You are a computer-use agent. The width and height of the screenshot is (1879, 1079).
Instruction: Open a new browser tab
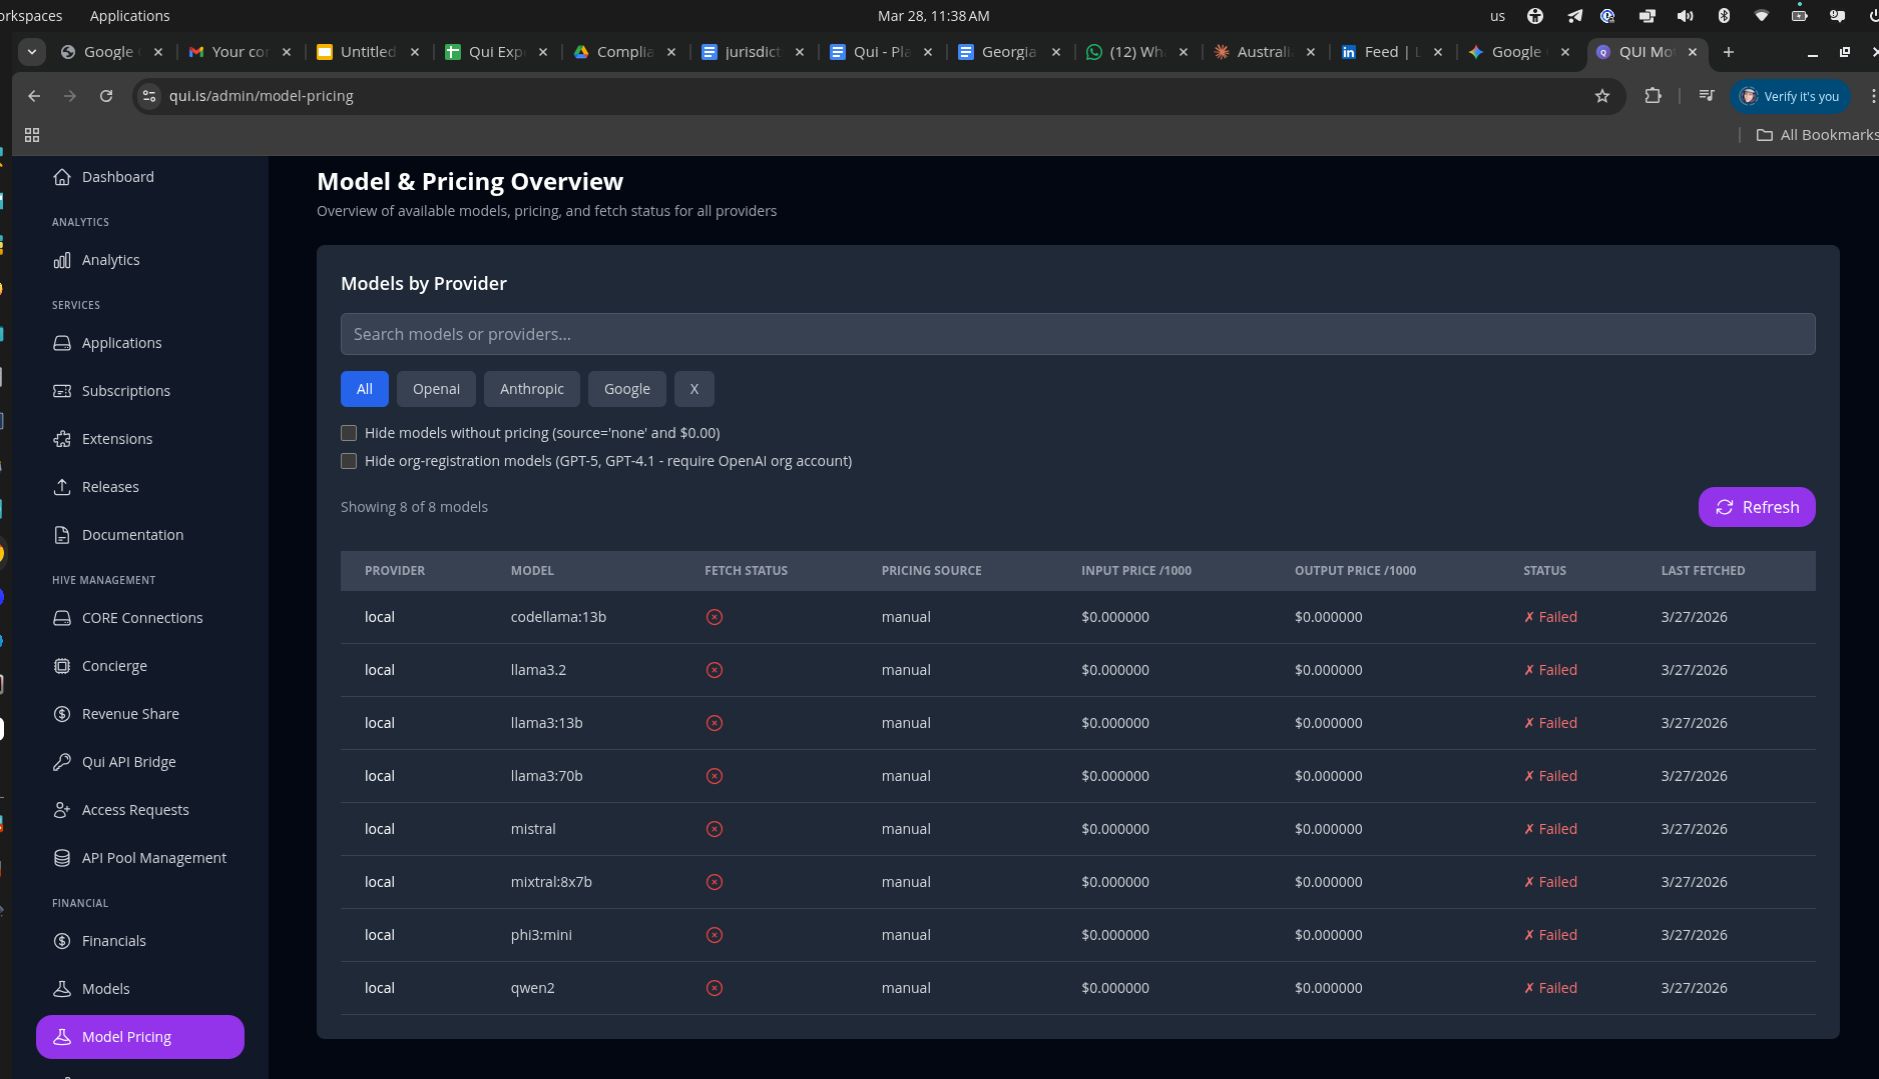pyautogui.click(x=1728, y=52)
